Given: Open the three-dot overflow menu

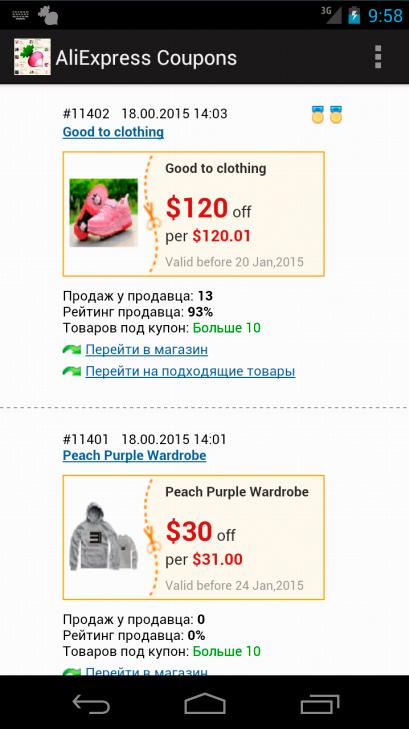Looking at the screenshot, I should [x=378, y=57].
